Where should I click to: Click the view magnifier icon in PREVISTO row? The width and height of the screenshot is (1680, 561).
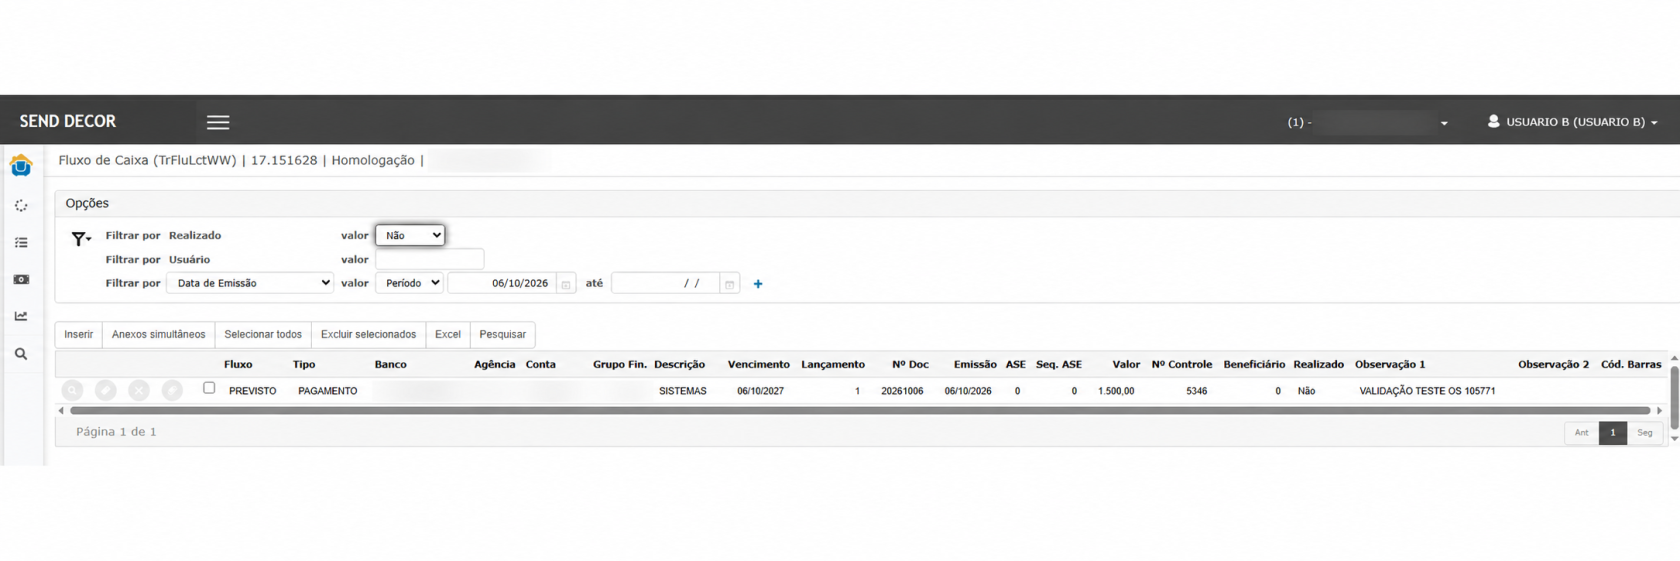[73, 391]
